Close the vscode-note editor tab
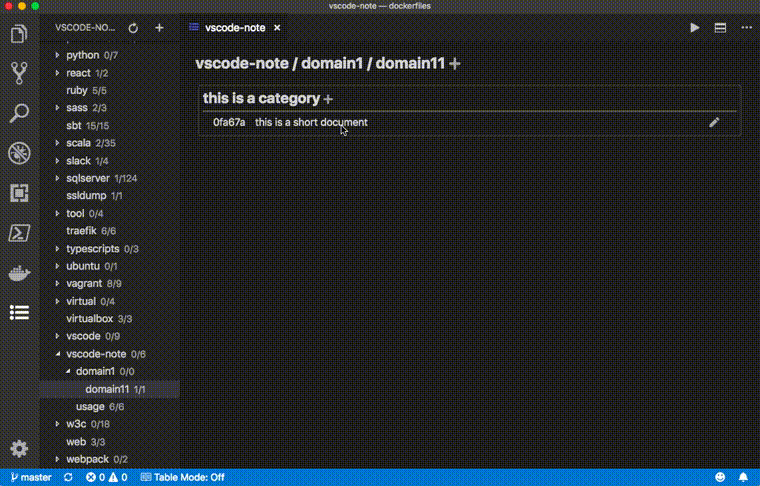 coord(277,28)
